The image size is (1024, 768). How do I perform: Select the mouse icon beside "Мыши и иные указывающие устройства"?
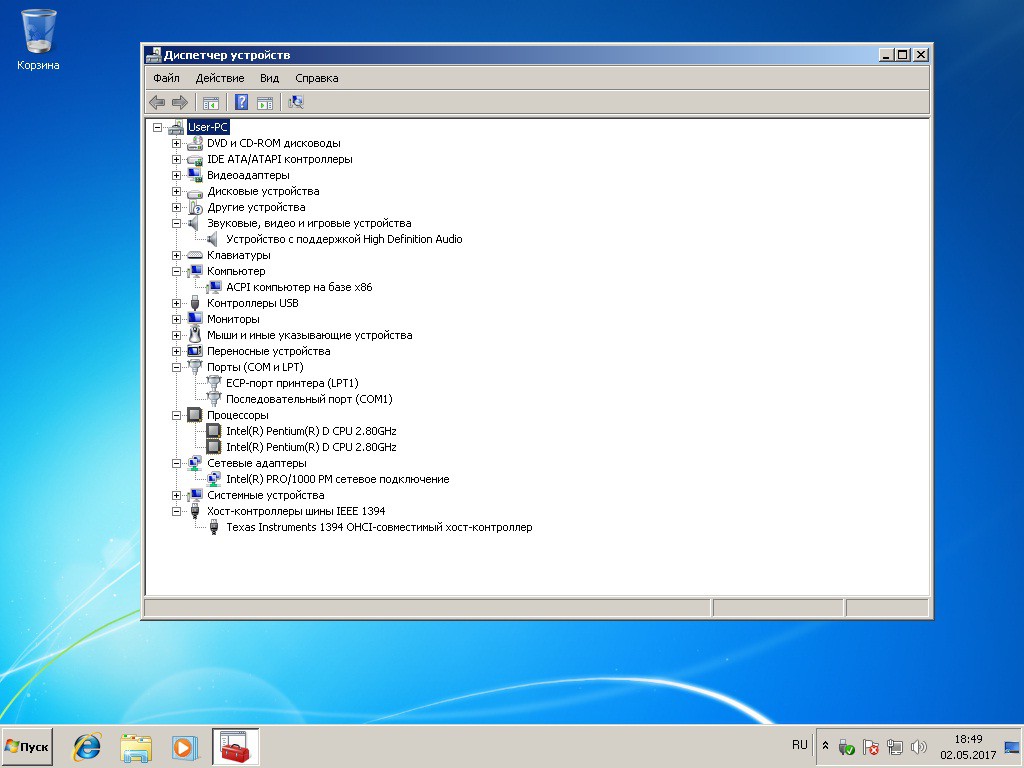coord(195,335)
